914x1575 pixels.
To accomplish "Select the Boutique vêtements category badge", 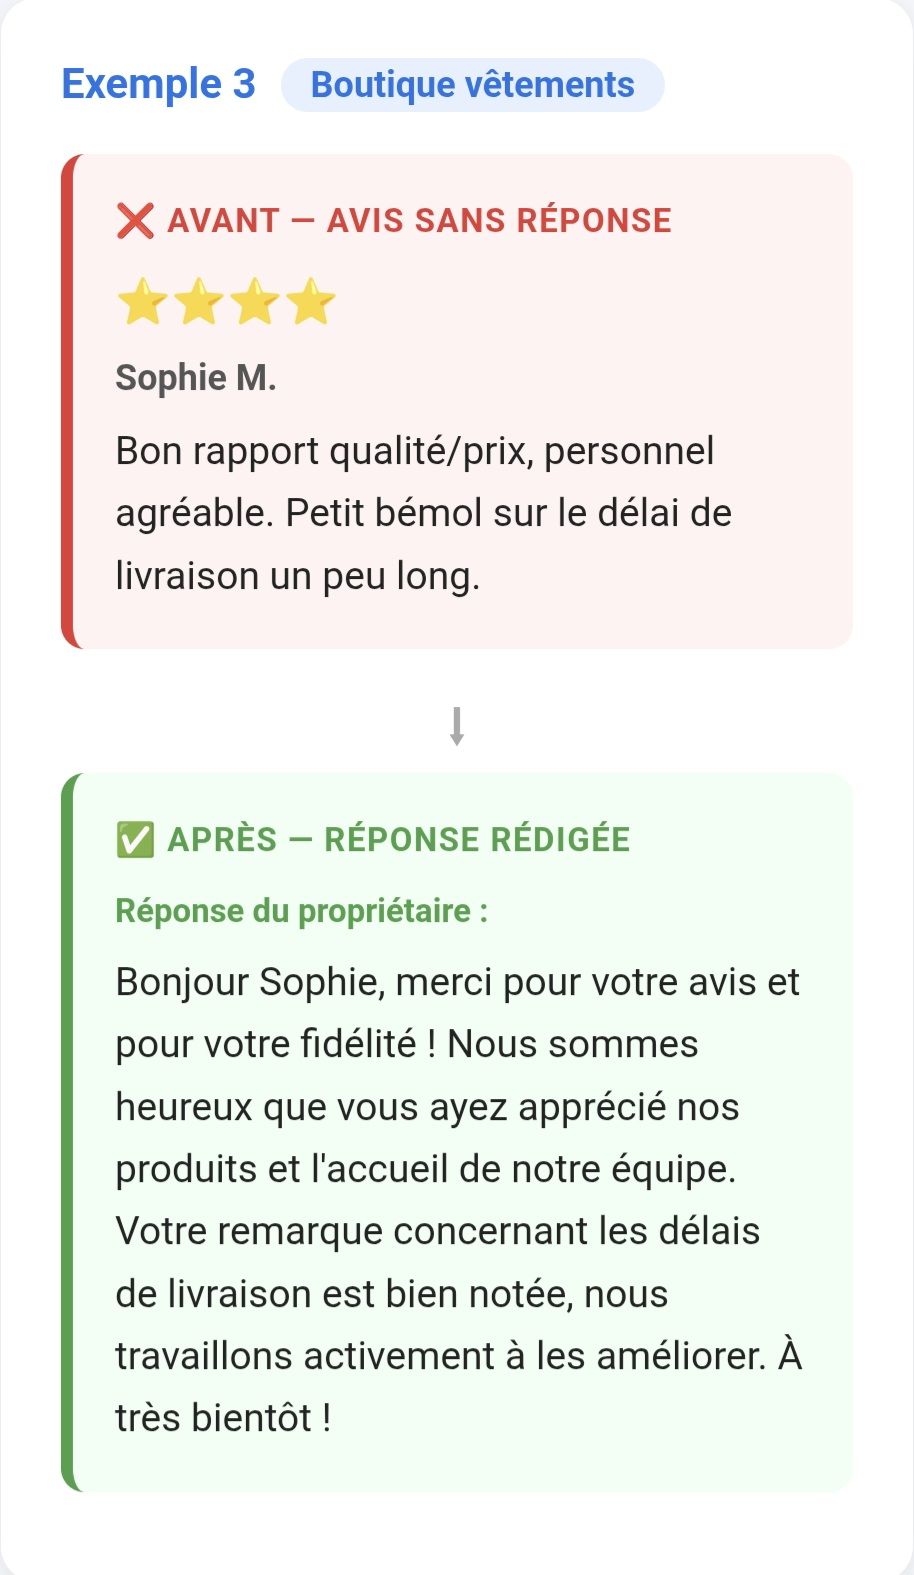I will point(472,85).
